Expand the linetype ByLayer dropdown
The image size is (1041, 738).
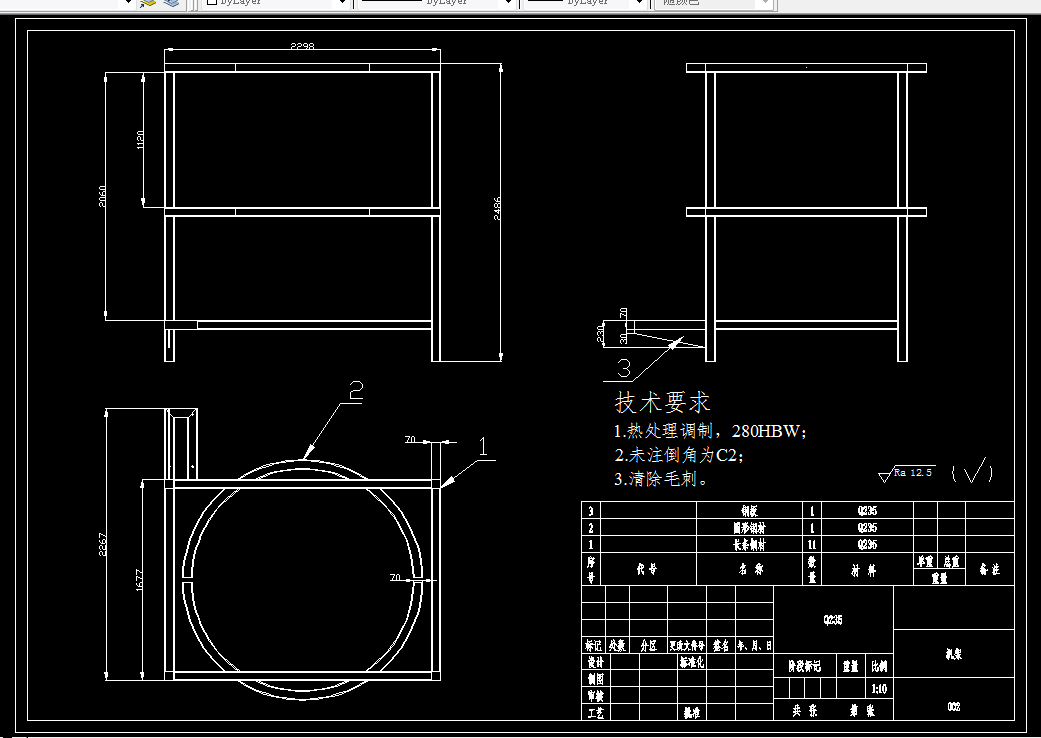tap(509, 3)
